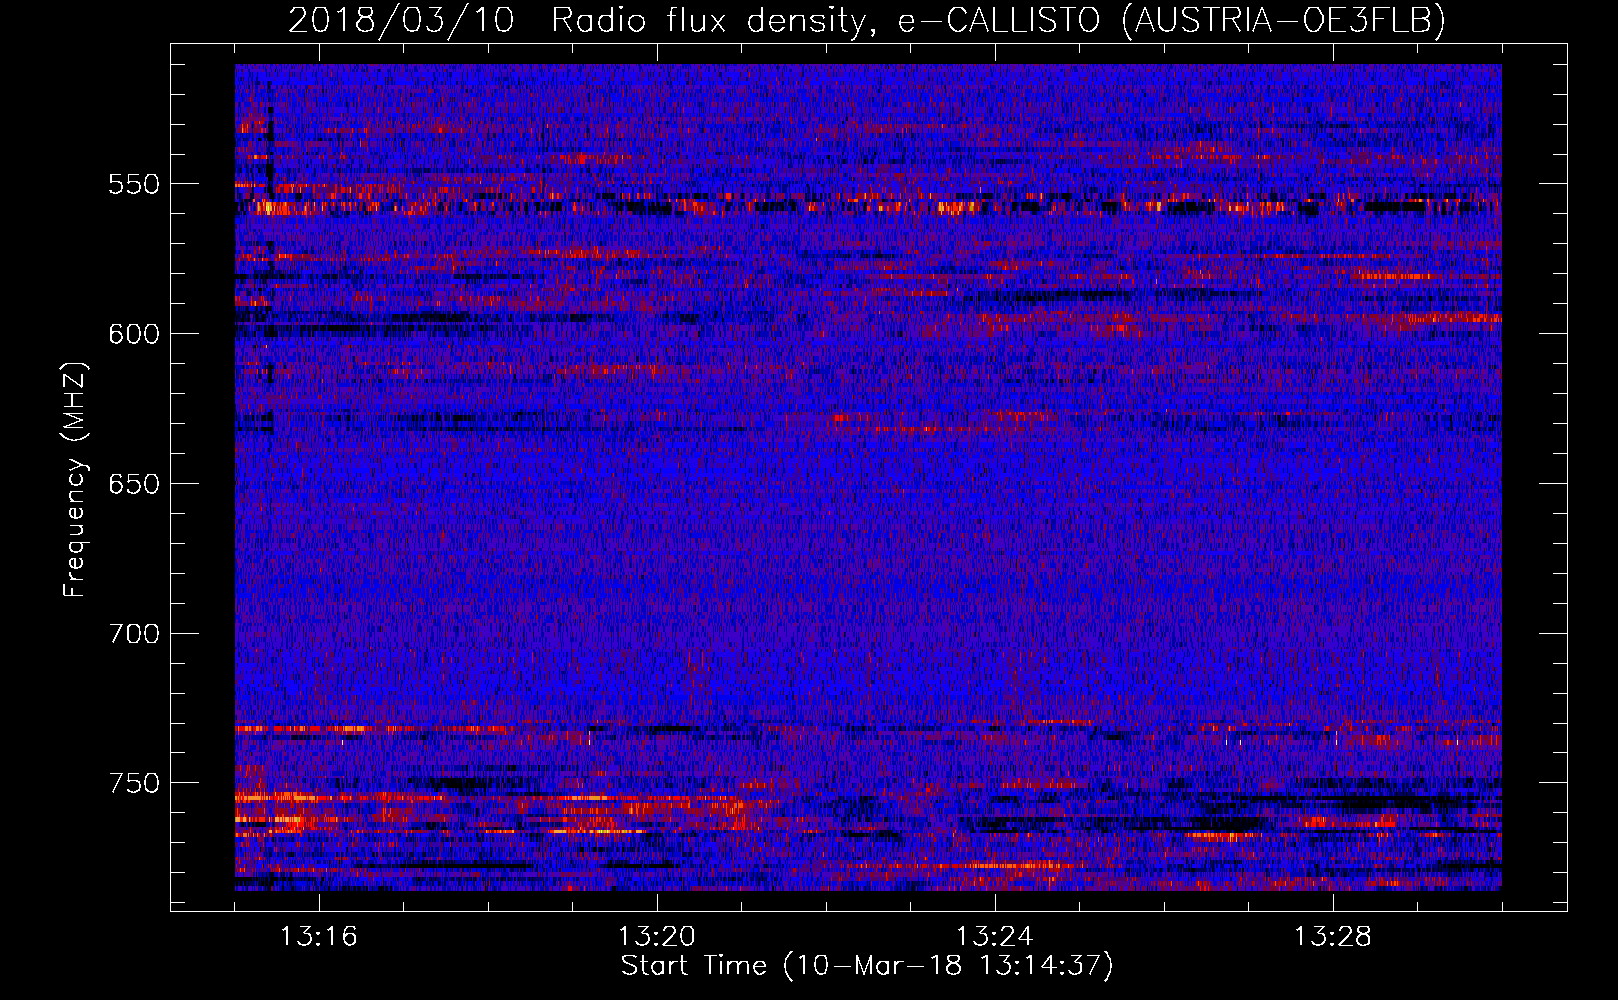Click the 700 frequency tick label
Viewport: 1618px width, 1000px height.
pos(134,634)
